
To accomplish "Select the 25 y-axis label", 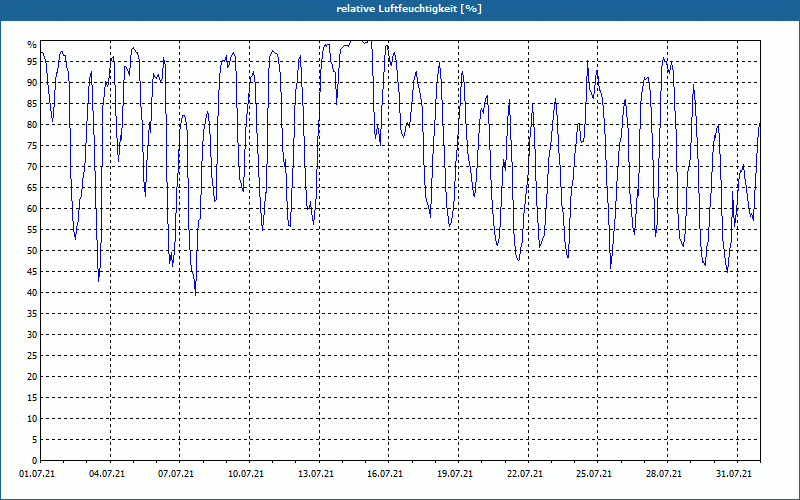I will point(32,356).
